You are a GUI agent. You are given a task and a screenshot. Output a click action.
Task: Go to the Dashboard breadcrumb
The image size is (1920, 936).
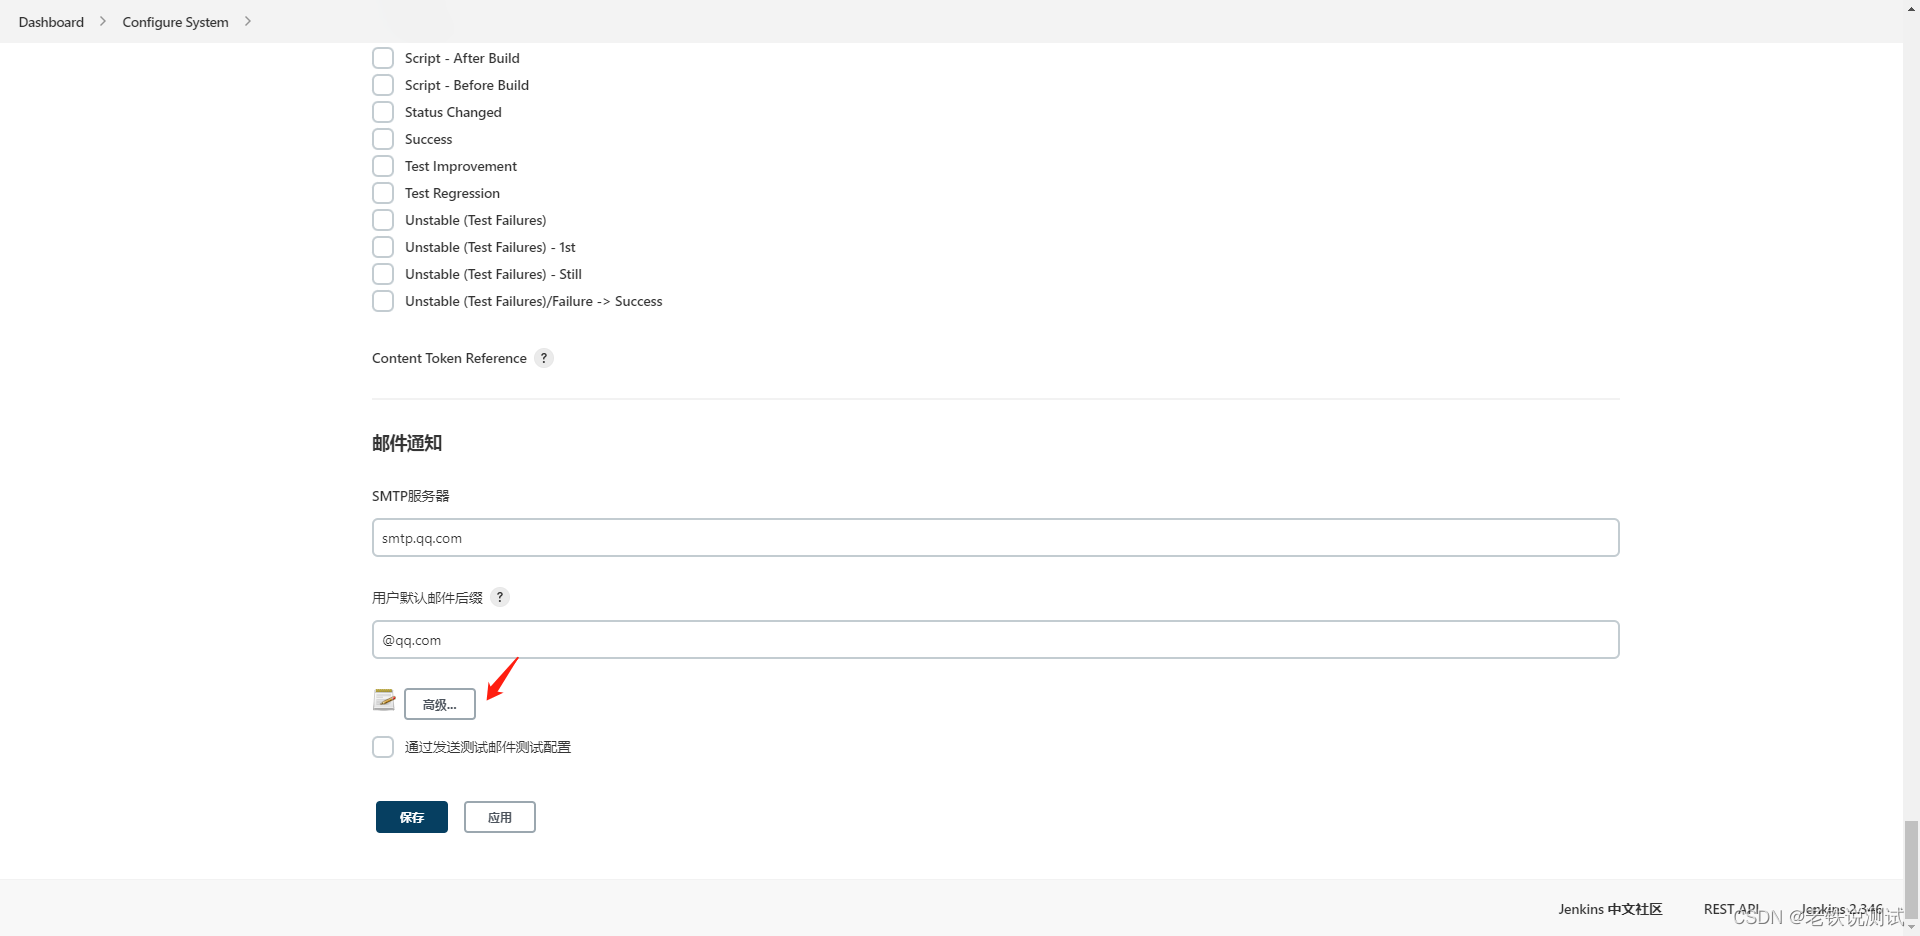(51, 22)
